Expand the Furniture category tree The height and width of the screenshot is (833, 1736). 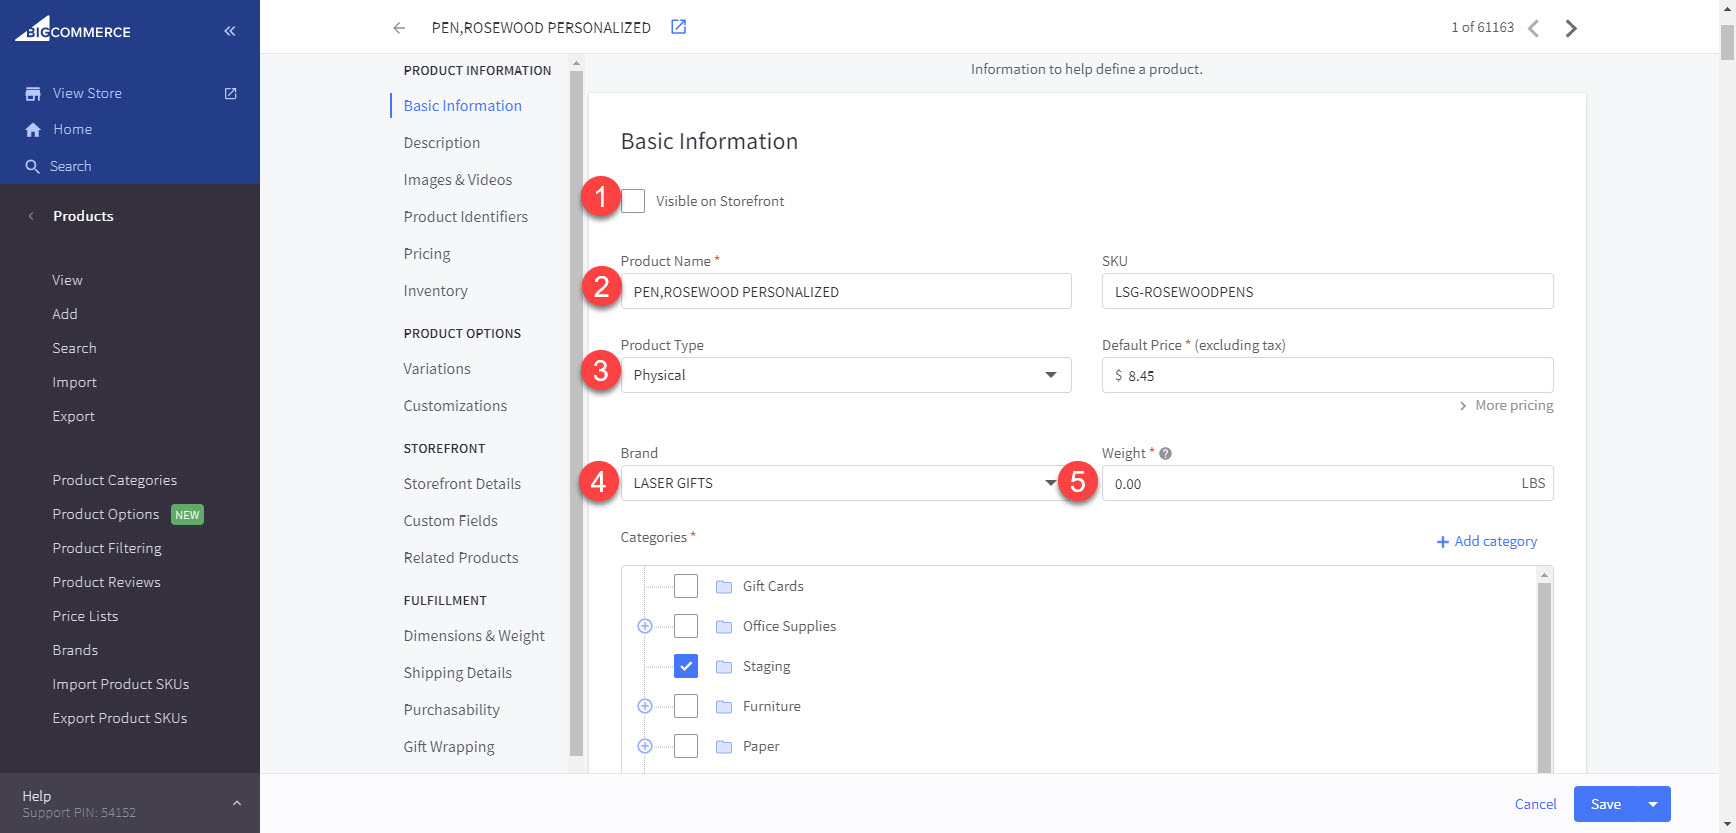645,706
